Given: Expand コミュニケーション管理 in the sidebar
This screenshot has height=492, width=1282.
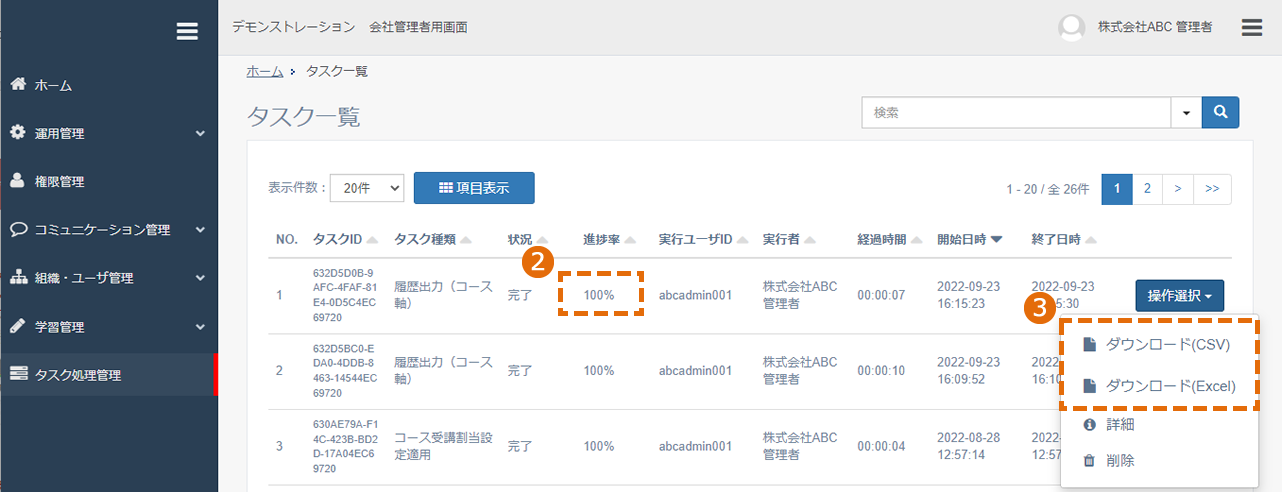Looking at the screenshot, I should click(108, 230).
